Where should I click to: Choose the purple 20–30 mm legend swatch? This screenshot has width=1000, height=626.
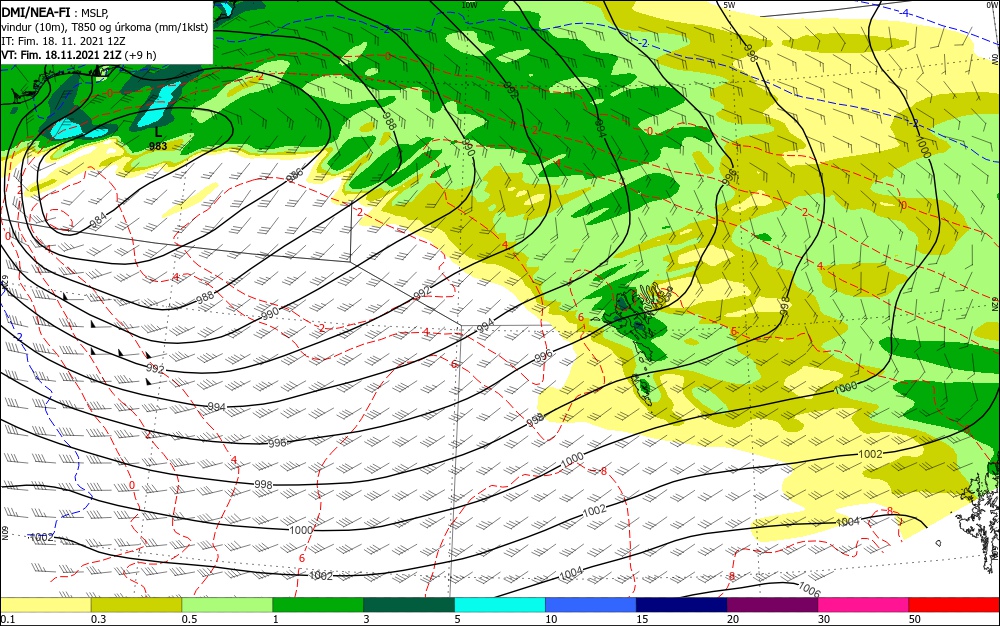click(x=772, y=605)
